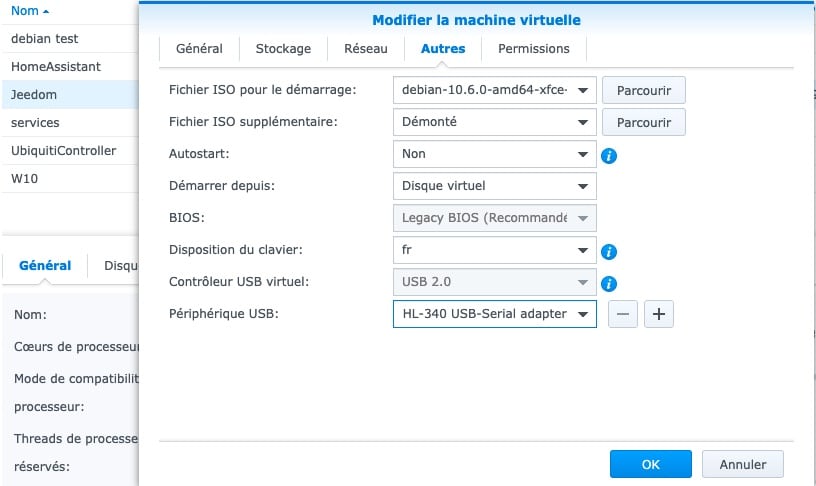Click the virtual USB controller info icon
816x486 pixels.
tap(608, 284)
